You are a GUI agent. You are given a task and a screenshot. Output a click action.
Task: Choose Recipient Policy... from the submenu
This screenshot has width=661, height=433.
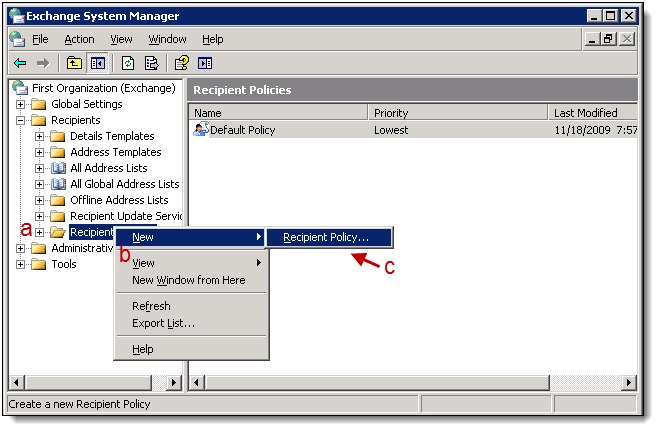point(330,237)
